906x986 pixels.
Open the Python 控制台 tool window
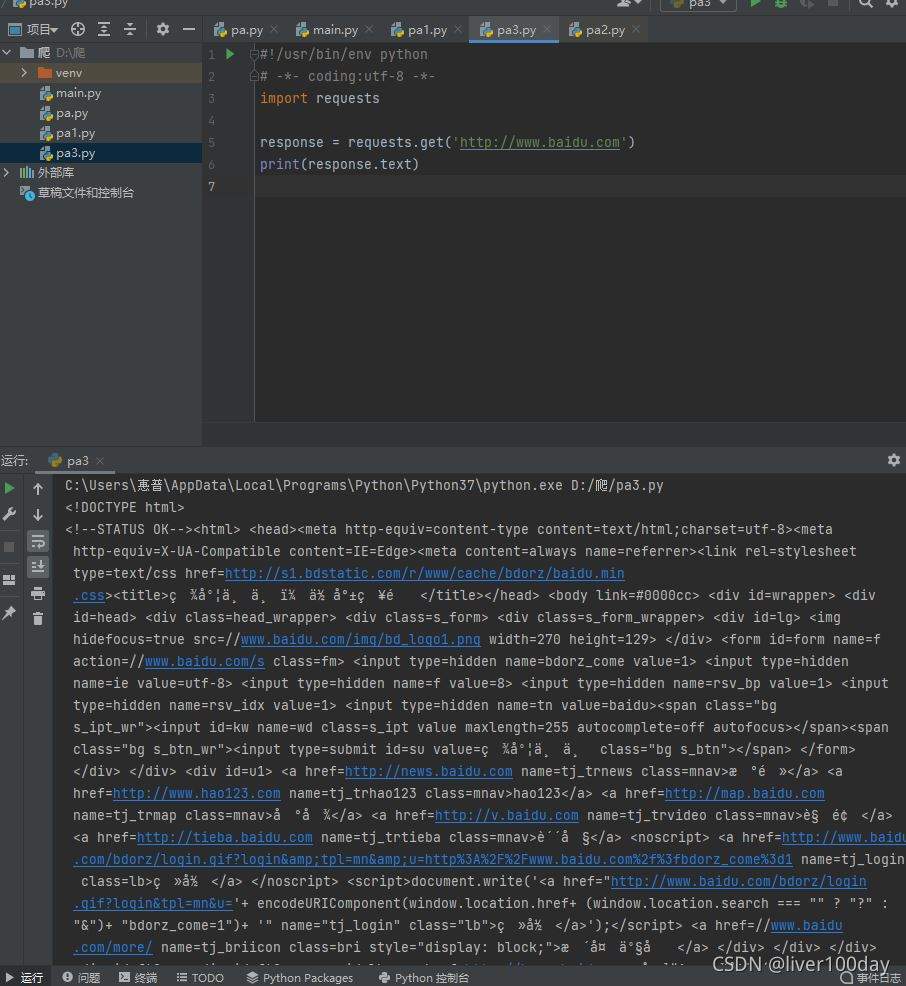point(424,977)
